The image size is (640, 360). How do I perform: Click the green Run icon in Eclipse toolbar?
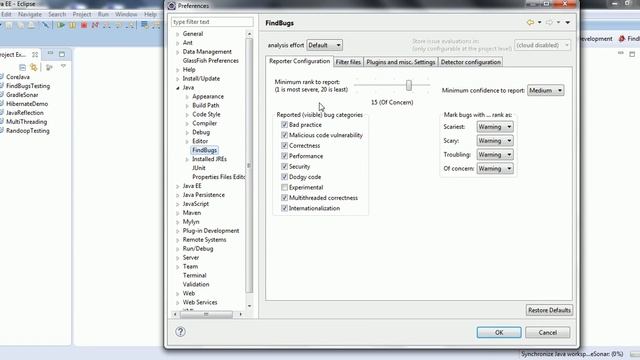click(61, 25)
